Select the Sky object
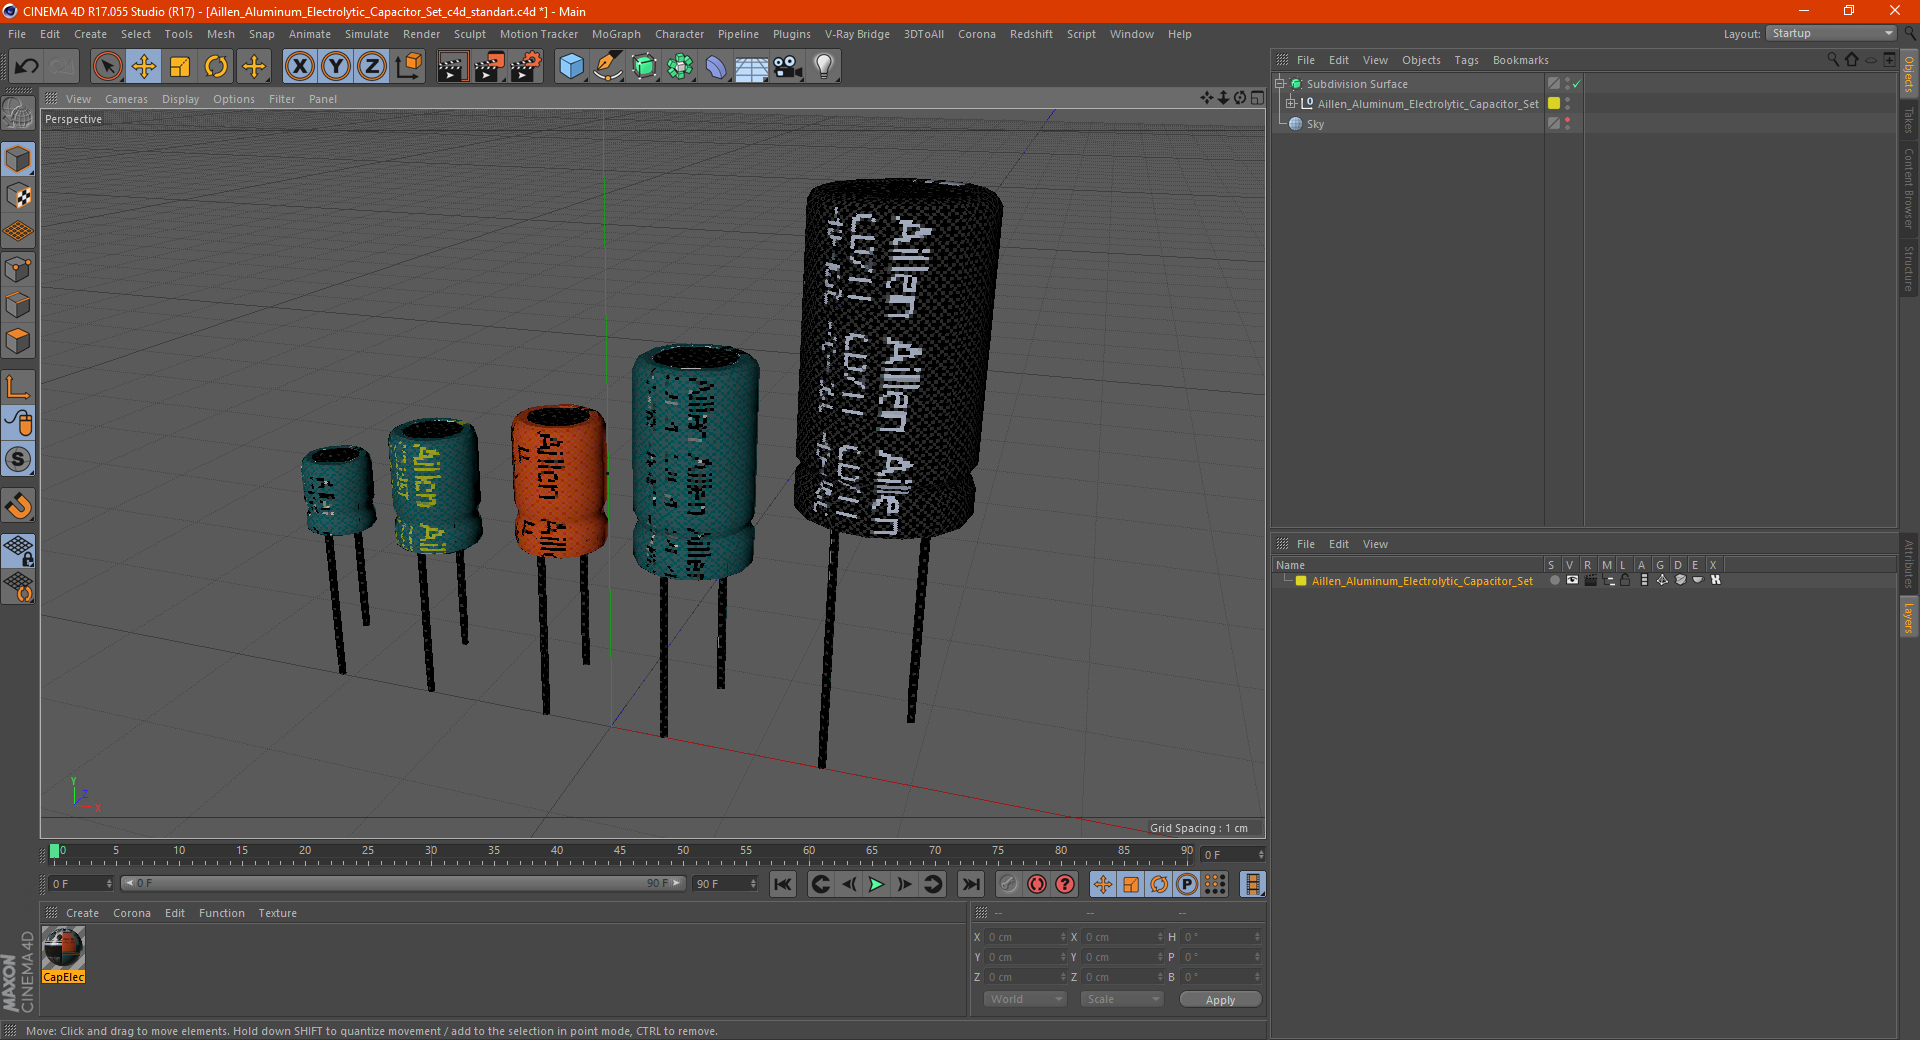The width and height of the screenshot is (1920, 1040). [1315, 124]
